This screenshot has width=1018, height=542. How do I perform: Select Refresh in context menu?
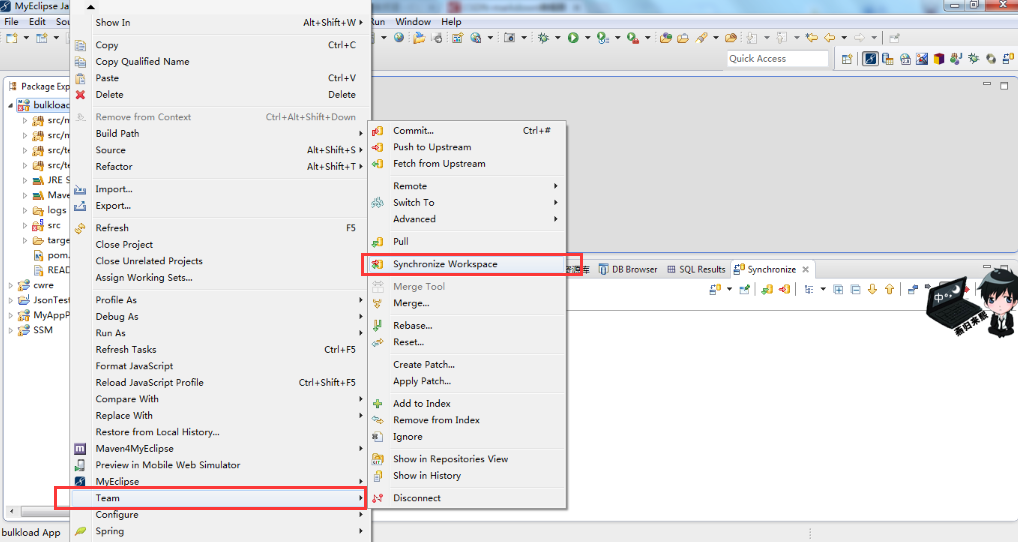coord(218,228)
